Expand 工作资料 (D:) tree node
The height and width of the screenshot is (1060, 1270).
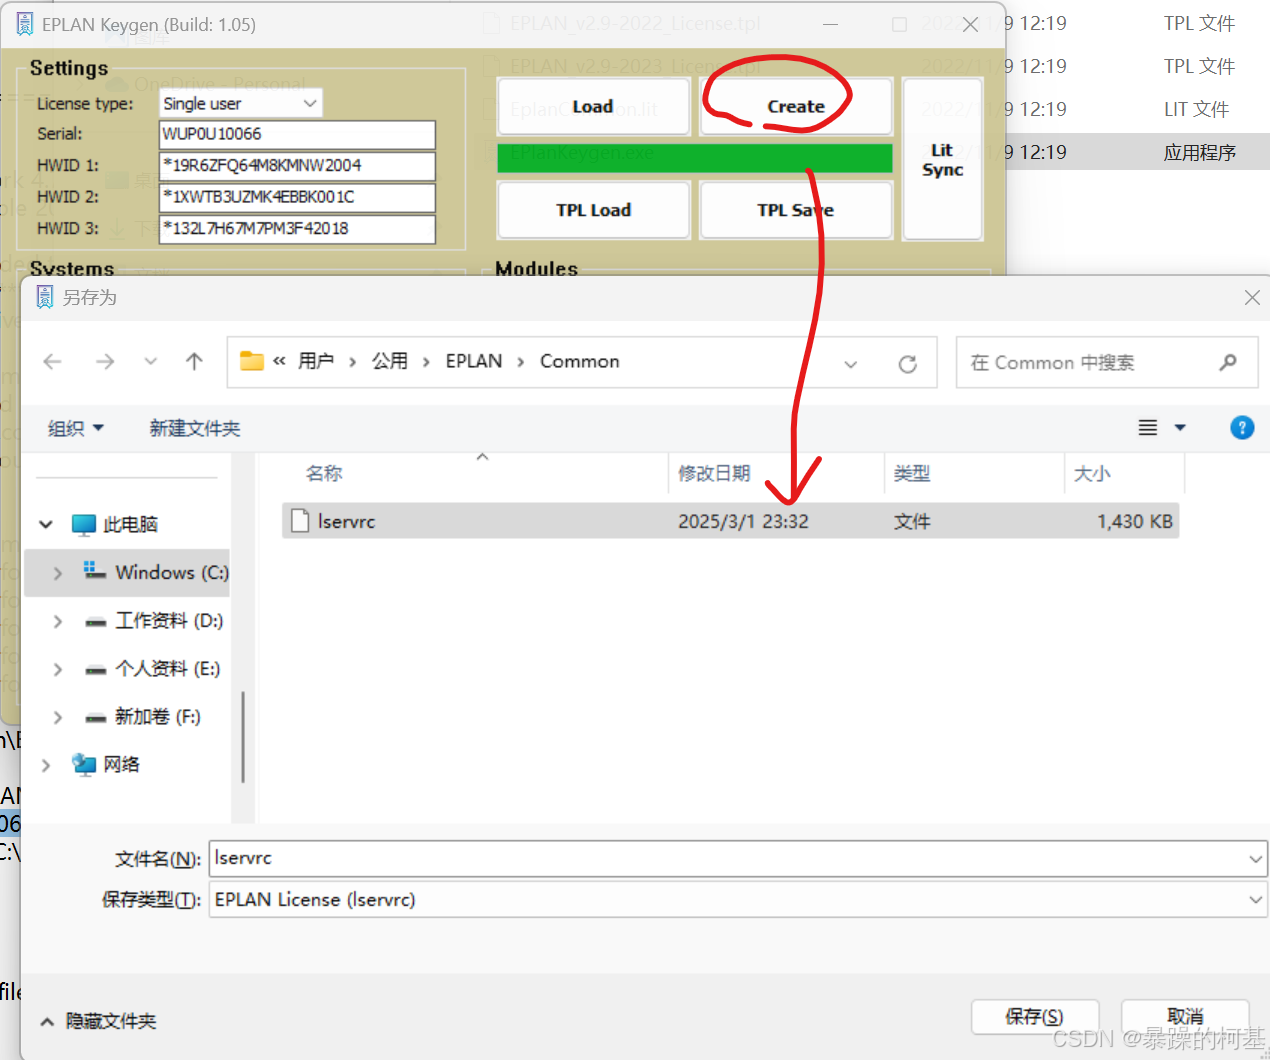pos(57,621)
